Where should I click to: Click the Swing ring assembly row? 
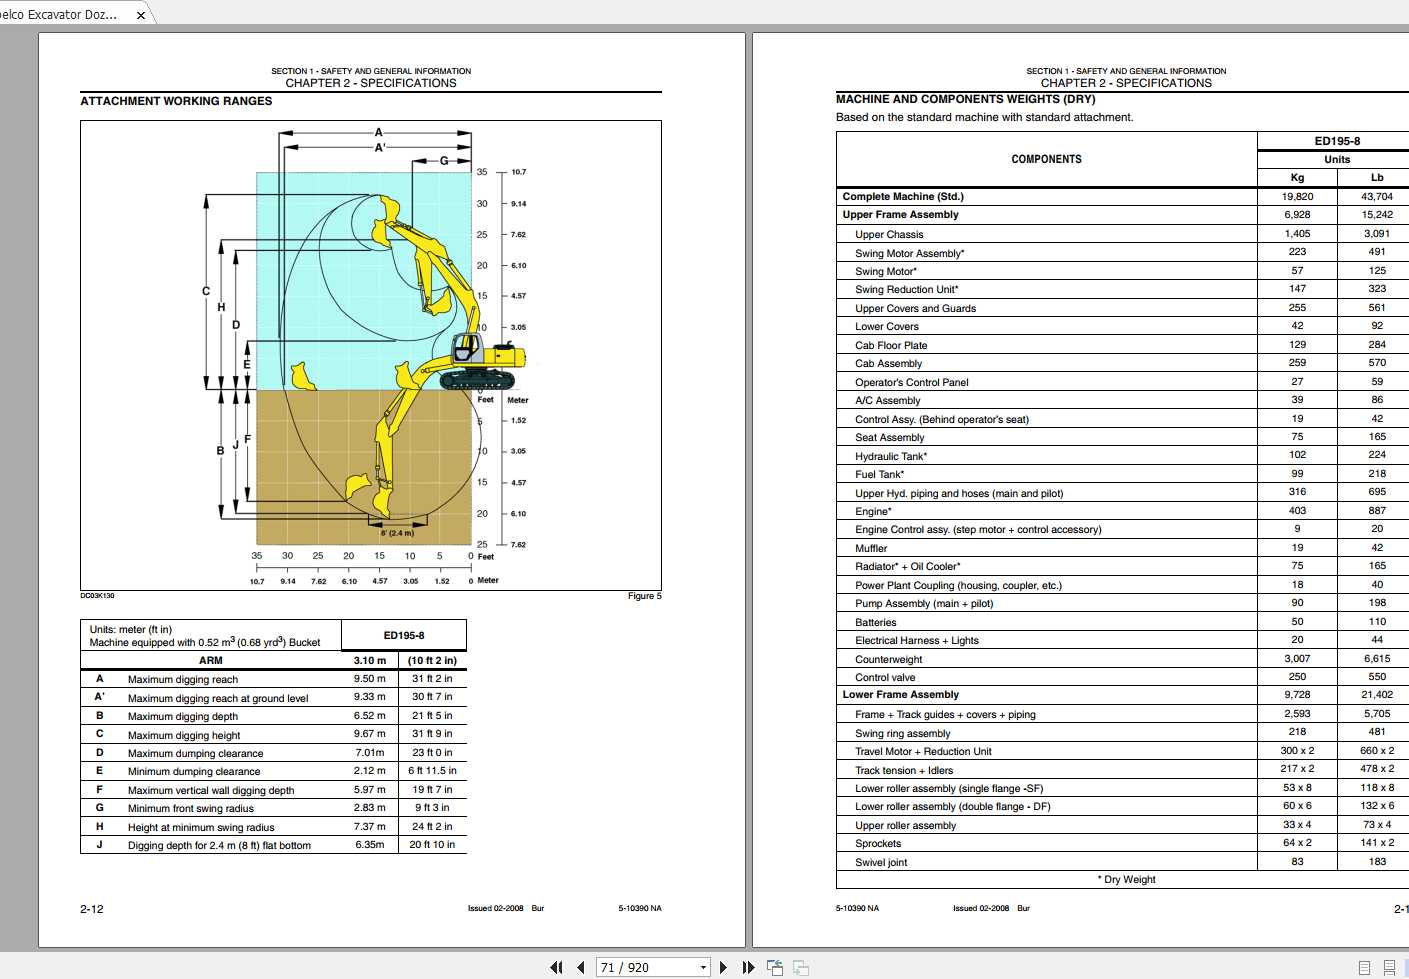[1122, 733]
